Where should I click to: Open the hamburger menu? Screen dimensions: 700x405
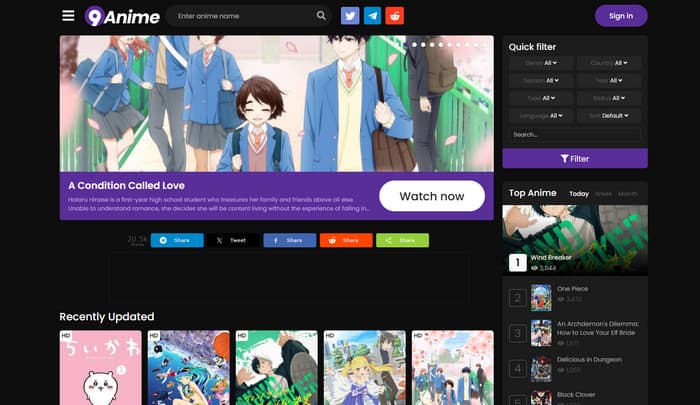tap(68, 16)
